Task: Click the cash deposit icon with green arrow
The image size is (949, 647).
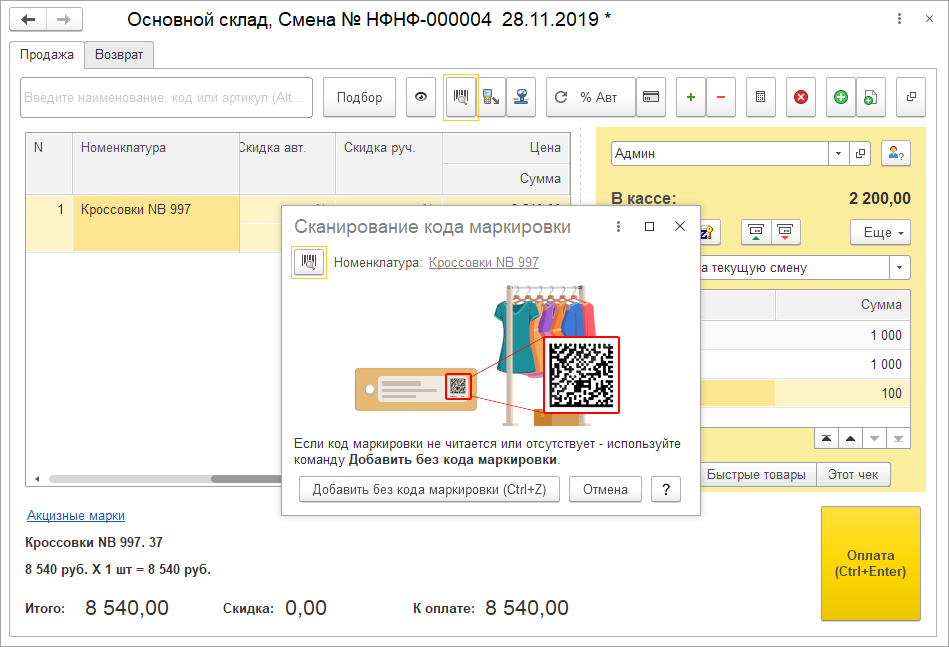Action: 755,232
